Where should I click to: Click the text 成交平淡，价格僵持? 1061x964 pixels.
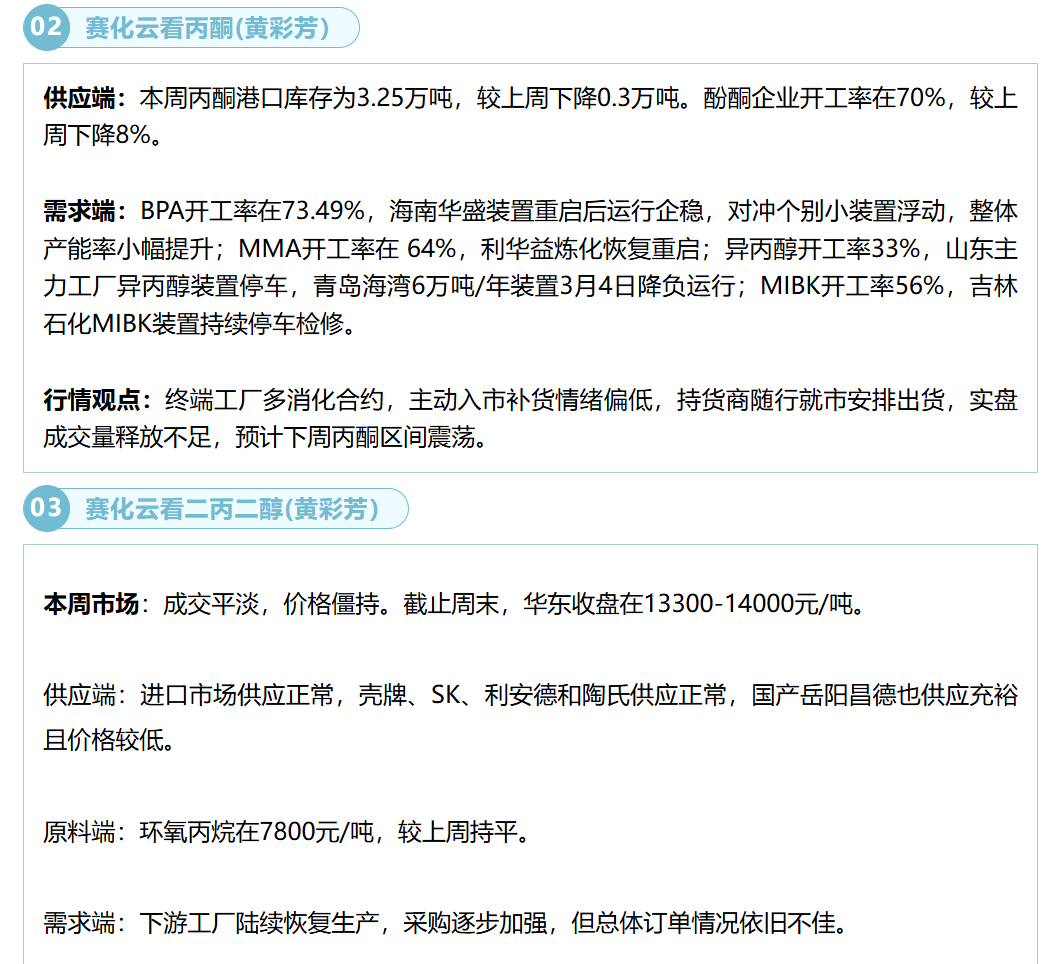(x=271, y=604)
